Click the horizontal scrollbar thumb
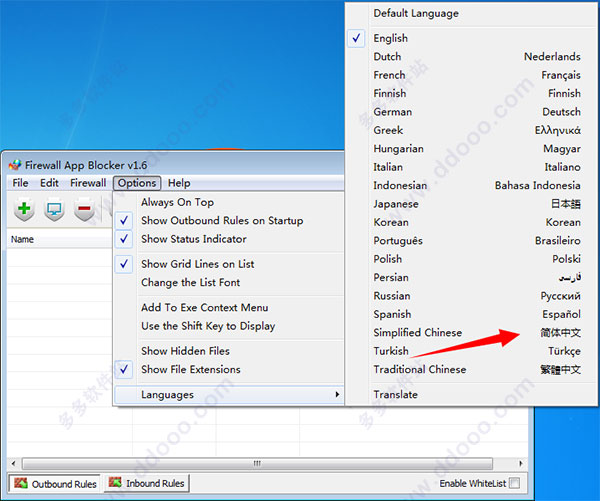 257,463
